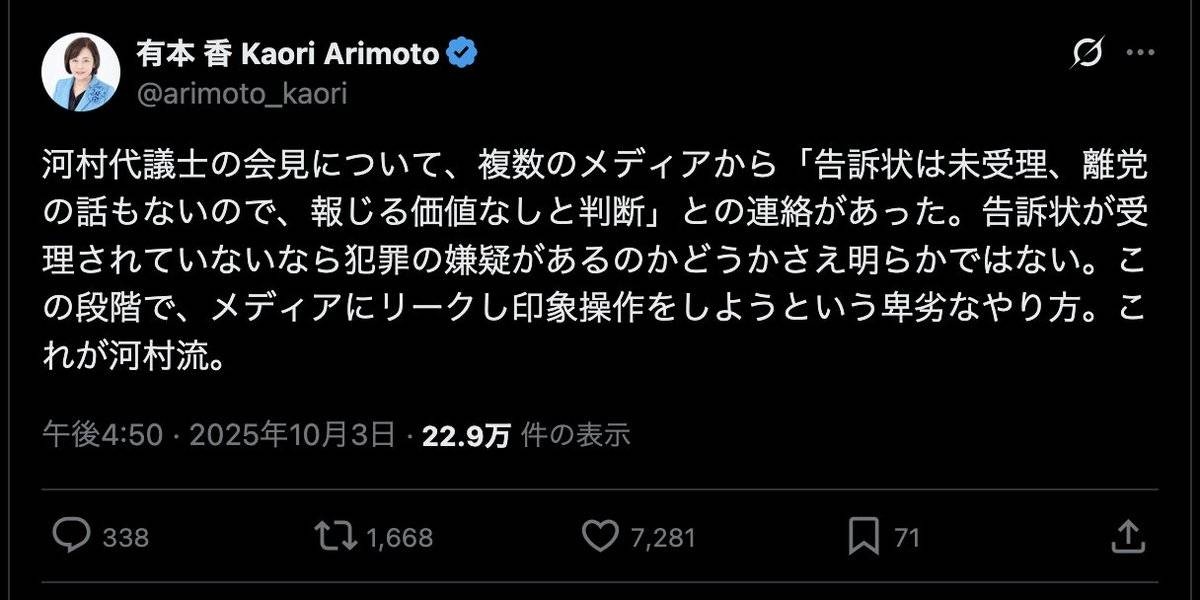Open the Grok explain icon
Screen dimensions: 1200x600
tap(1086, 53)
